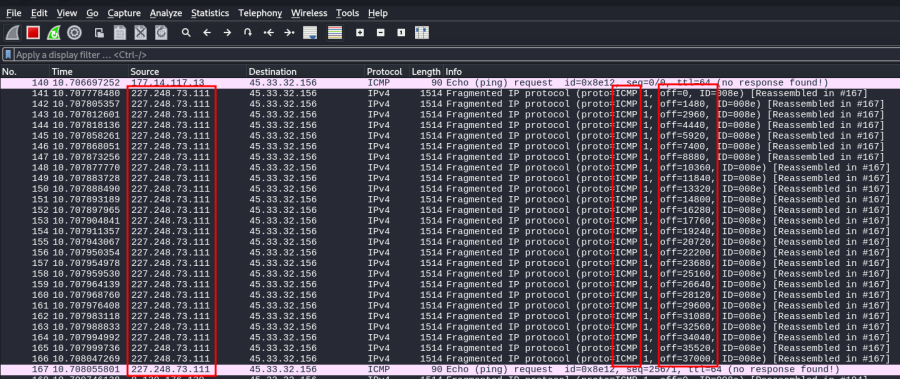The image size is (900, 379).
Task: Toggle auto scroll during live capture
Action: pyautogui.click(x=310, y=33)
